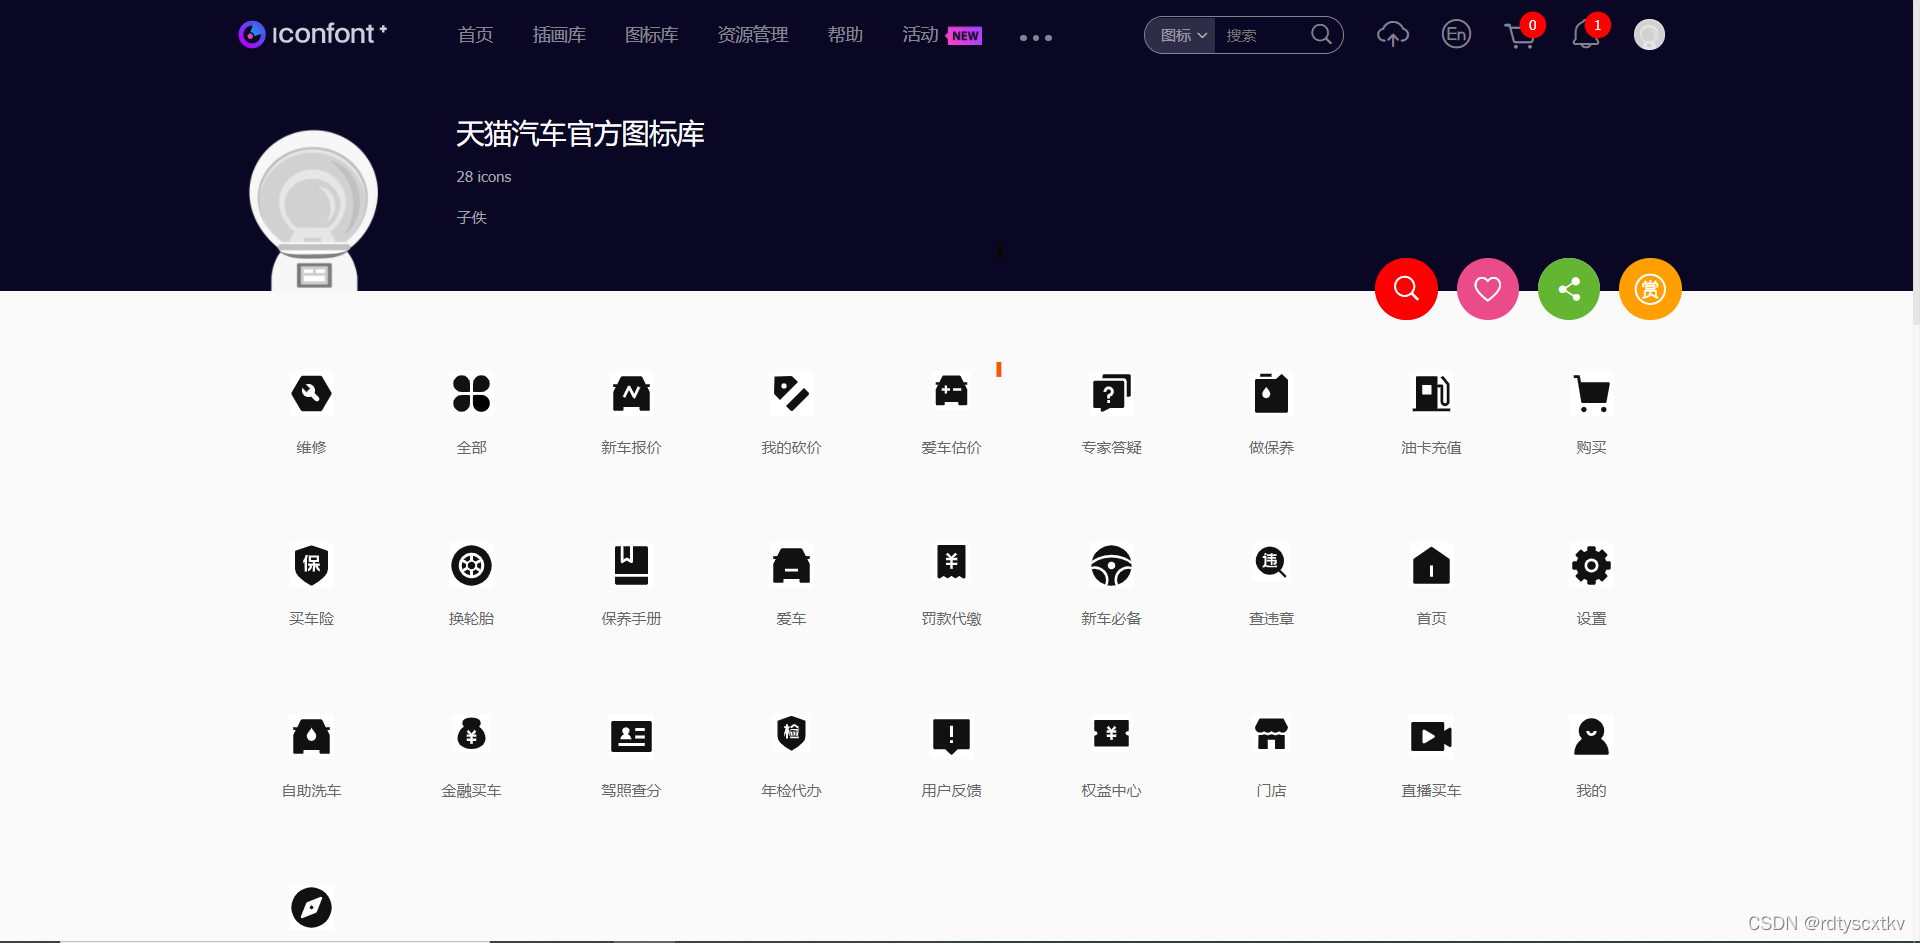This screenshot has height=943, width=1920.
Task: Click the red search circle button
Action: point(1406,289)
